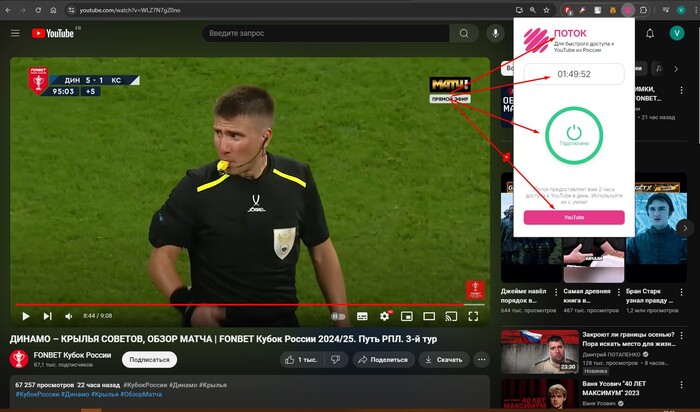
Task: Open menu for Джеймс навёл порядок short
Action: point(556,292)
